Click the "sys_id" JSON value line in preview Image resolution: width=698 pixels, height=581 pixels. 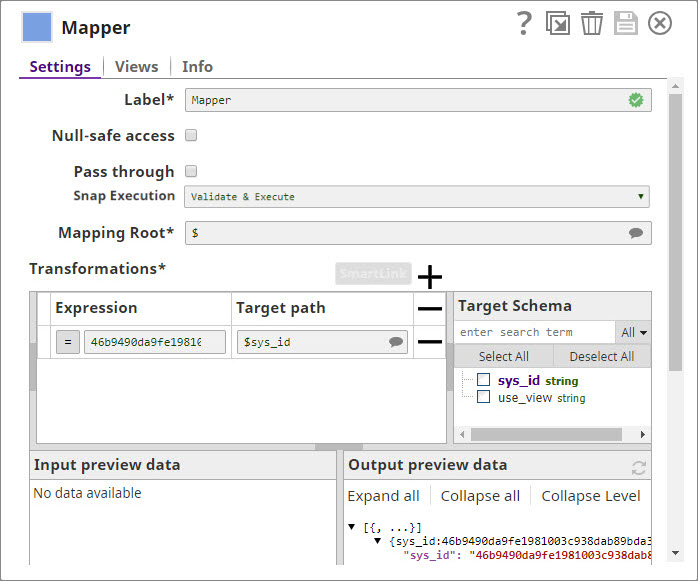click(x=527, y=555)
